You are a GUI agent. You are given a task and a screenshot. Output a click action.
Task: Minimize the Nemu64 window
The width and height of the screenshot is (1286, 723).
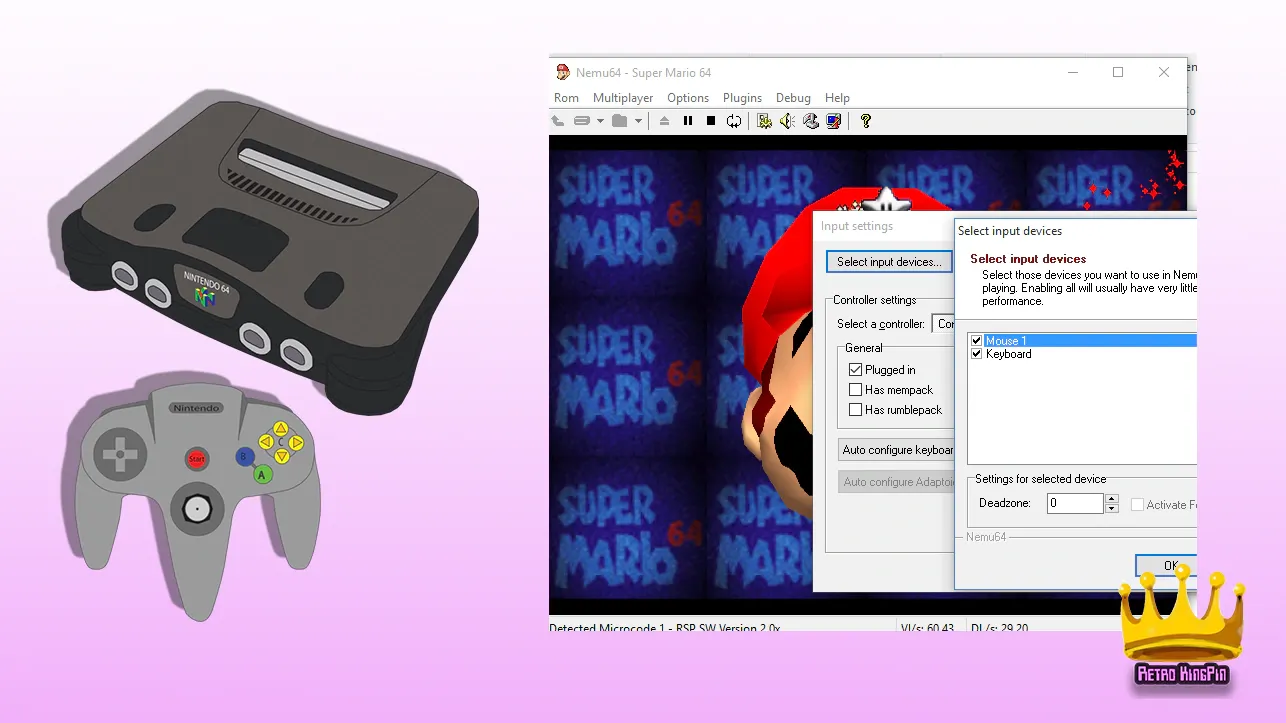pos(1073,72)
